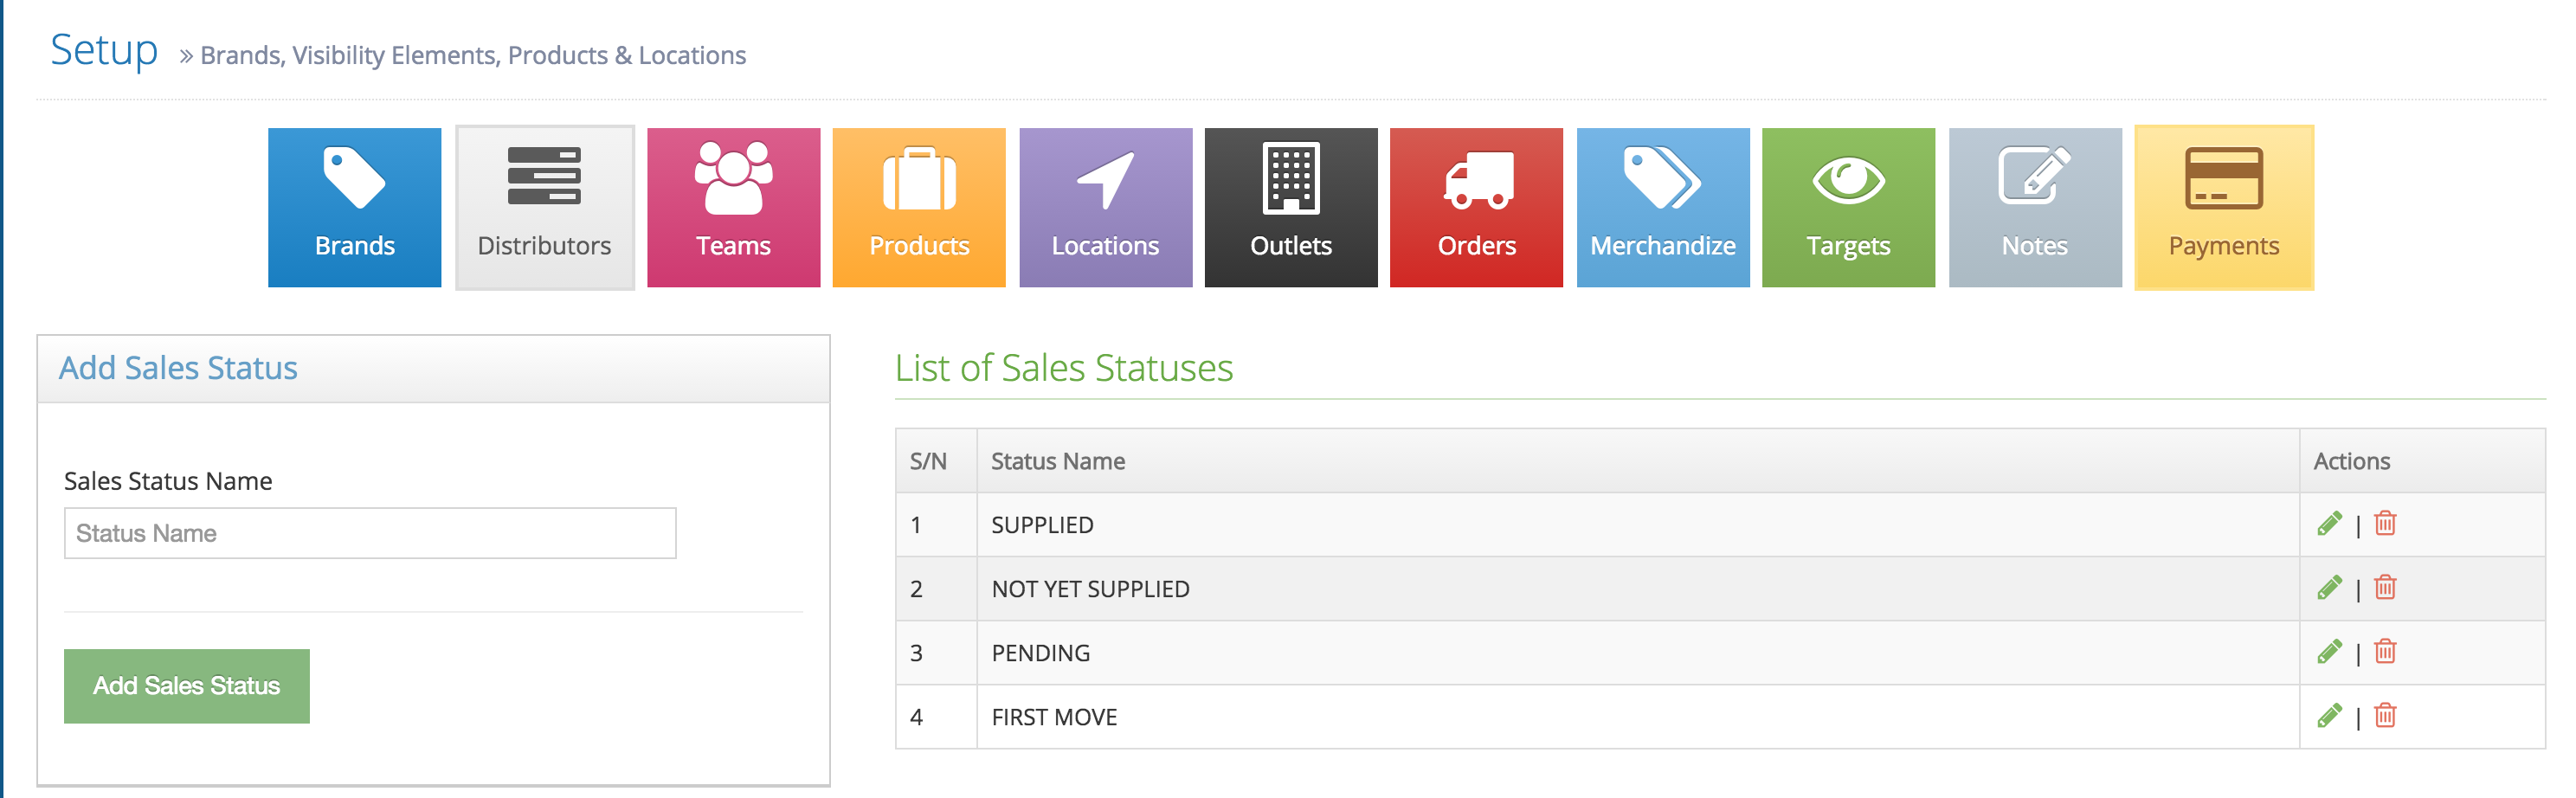Delete the NOT YET SUPPLIED status
This screenshot has height=798, width=2576.
pyautogui.click(x=2385, y=588)
